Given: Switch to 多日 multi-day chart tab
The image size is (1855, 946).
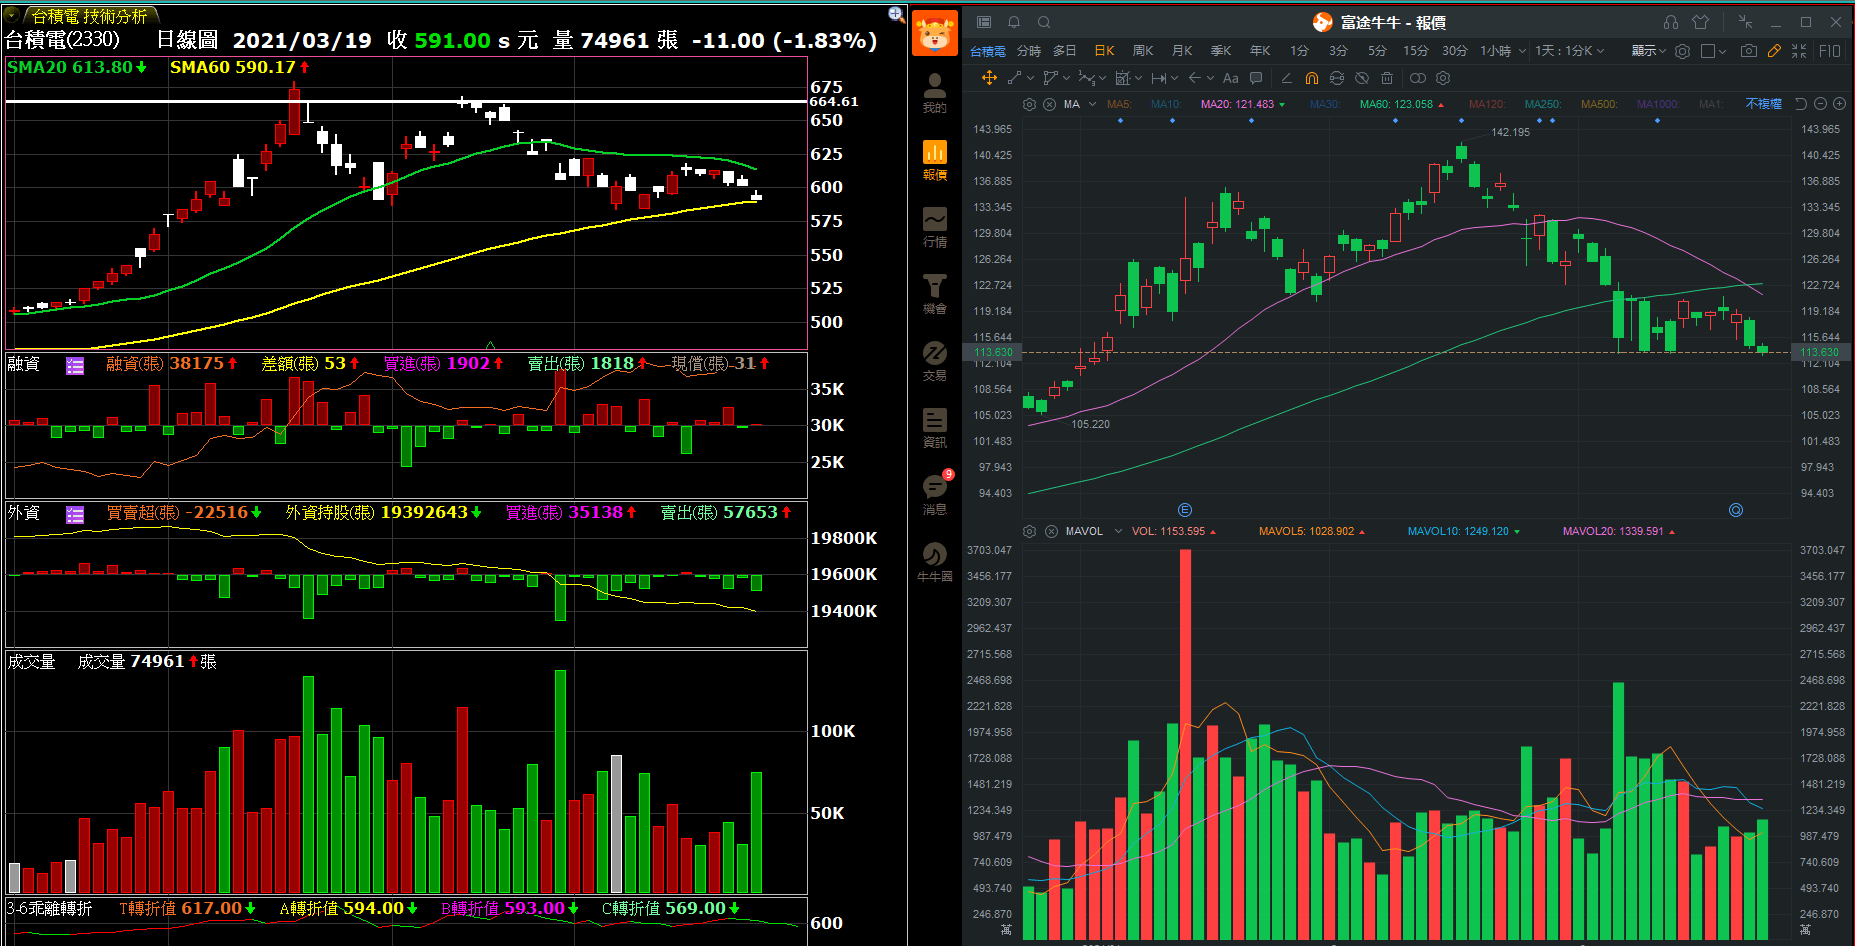Looking at the screenshot, I should 1065,50.
